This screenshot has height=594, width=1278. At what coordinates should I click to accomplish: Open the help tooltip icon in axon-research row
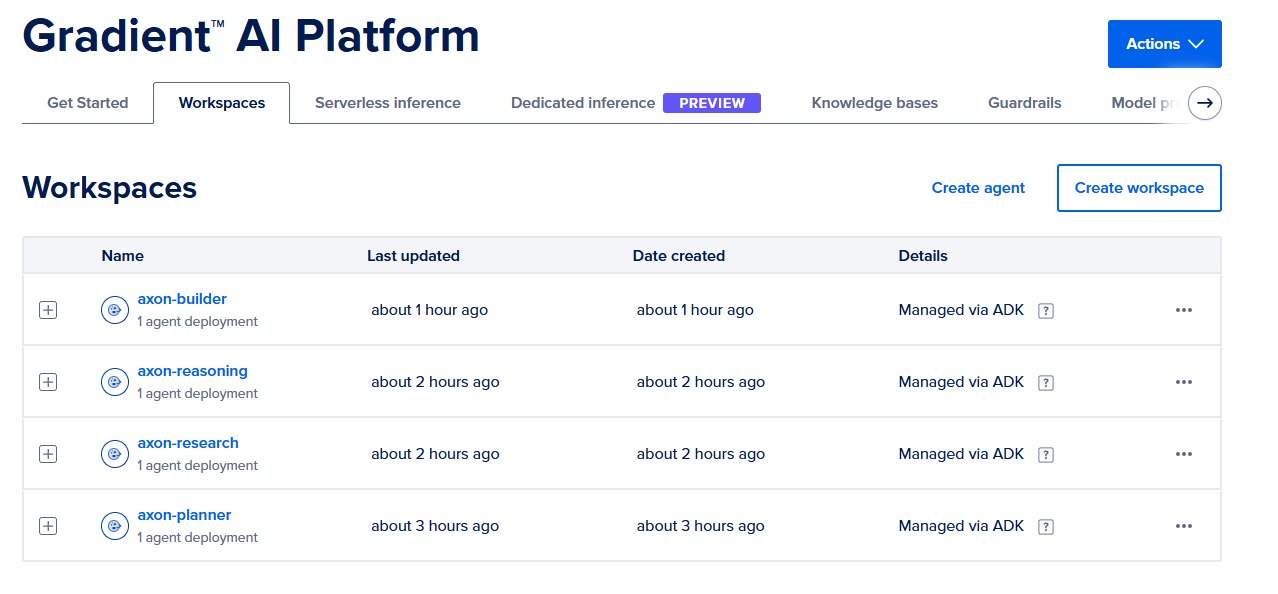(x=1046, y=455)
